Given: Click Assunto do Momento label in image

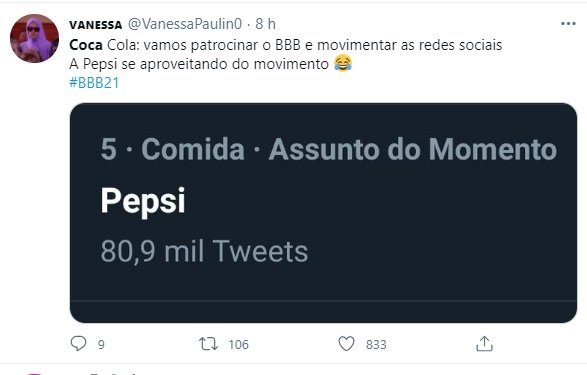Looking at the screenshot, I should point(413,149).
